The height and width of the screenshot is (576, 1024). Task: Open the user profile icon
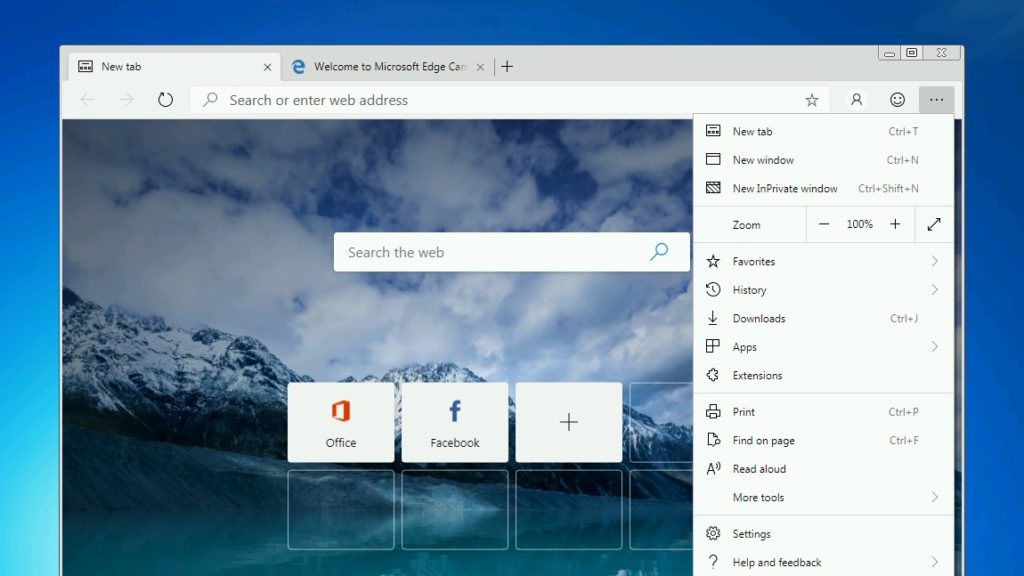856,100
